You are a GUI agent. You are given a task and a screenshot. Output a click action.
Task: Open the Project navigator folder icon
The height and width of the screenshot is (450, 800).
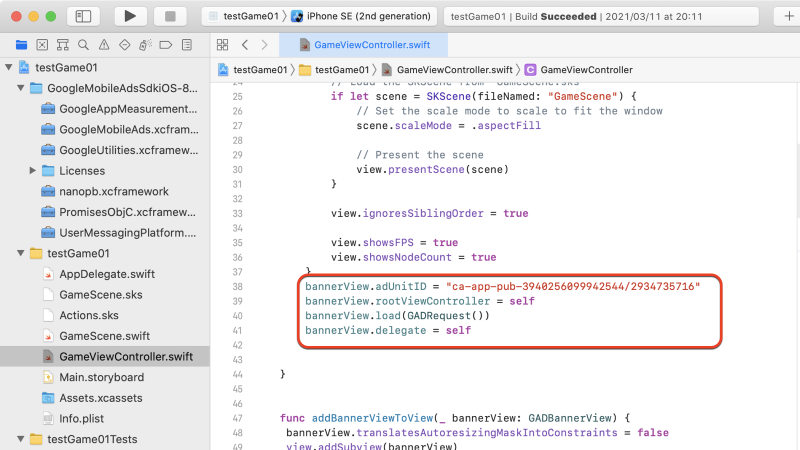tap(21, 45)
